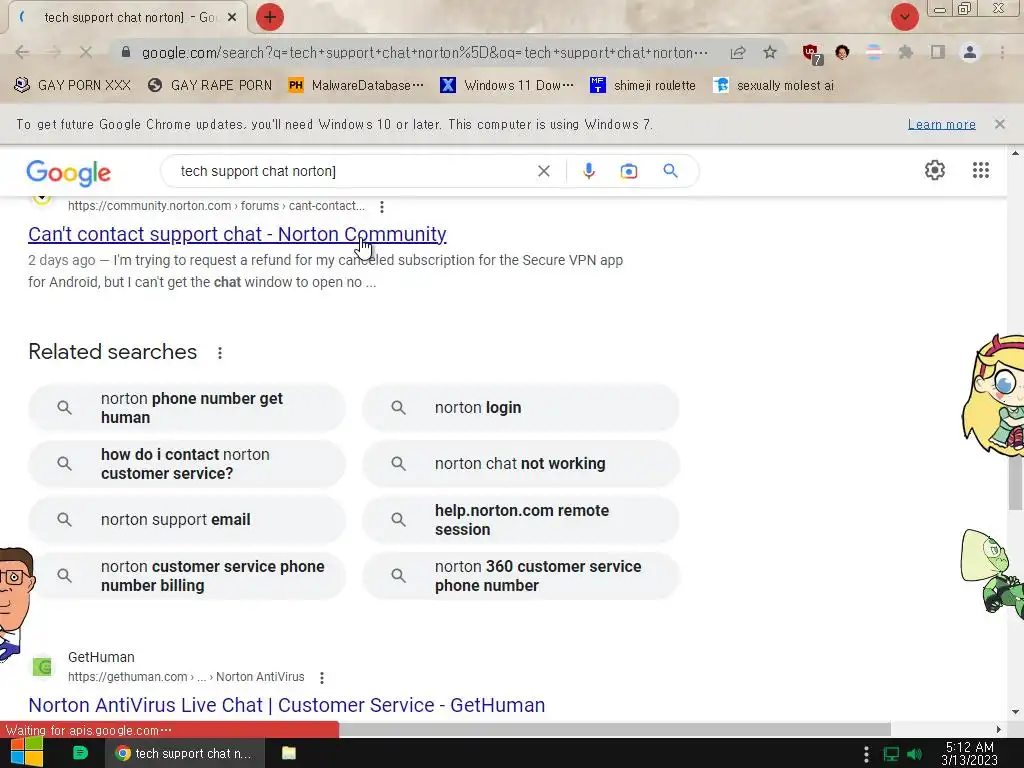
Task: Open 'Norton AntiVirus Live Chat' GetHuman link
Action: (x=287, y=705)
